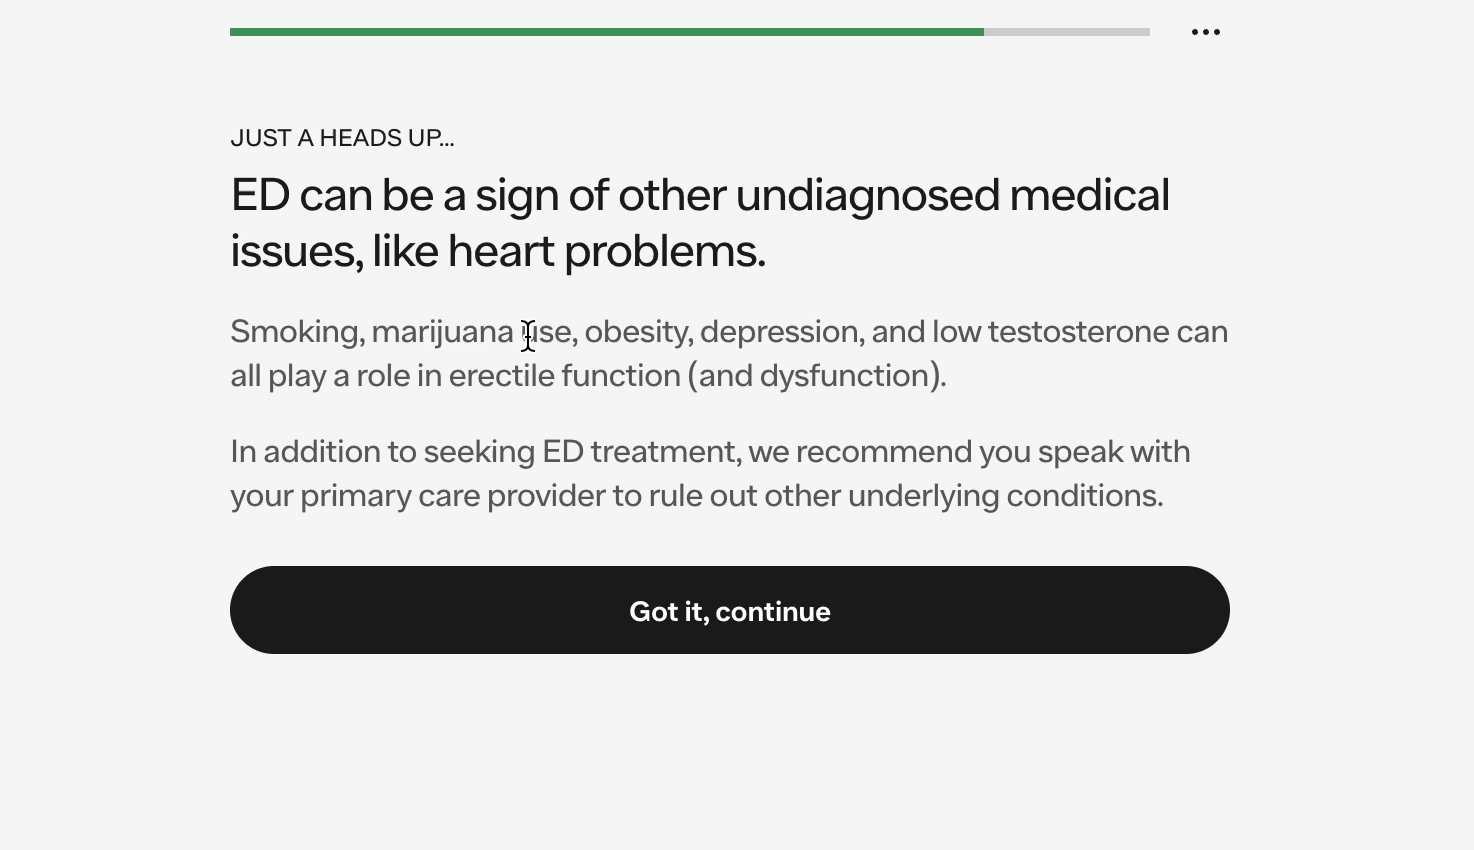The image size is (1474, 850).
Task: Click 'we recommend you speak with' in the text
Action: [x=968, y=452]
